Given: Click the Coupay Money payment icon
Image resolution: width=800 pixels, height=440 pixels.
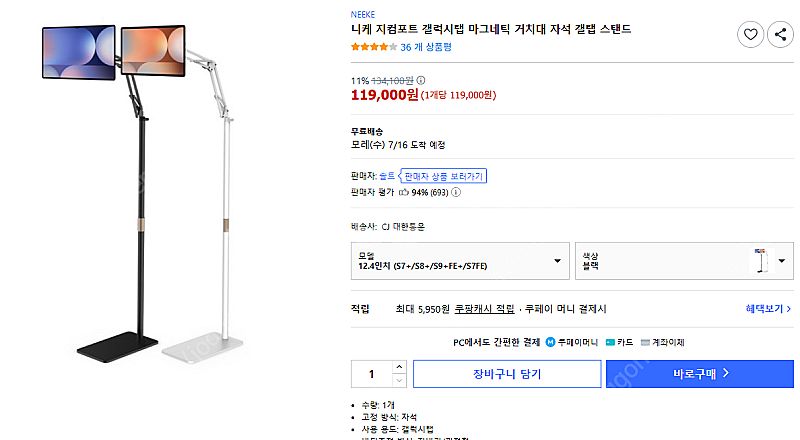Looking at the screenshot, I should pos(550,342).
